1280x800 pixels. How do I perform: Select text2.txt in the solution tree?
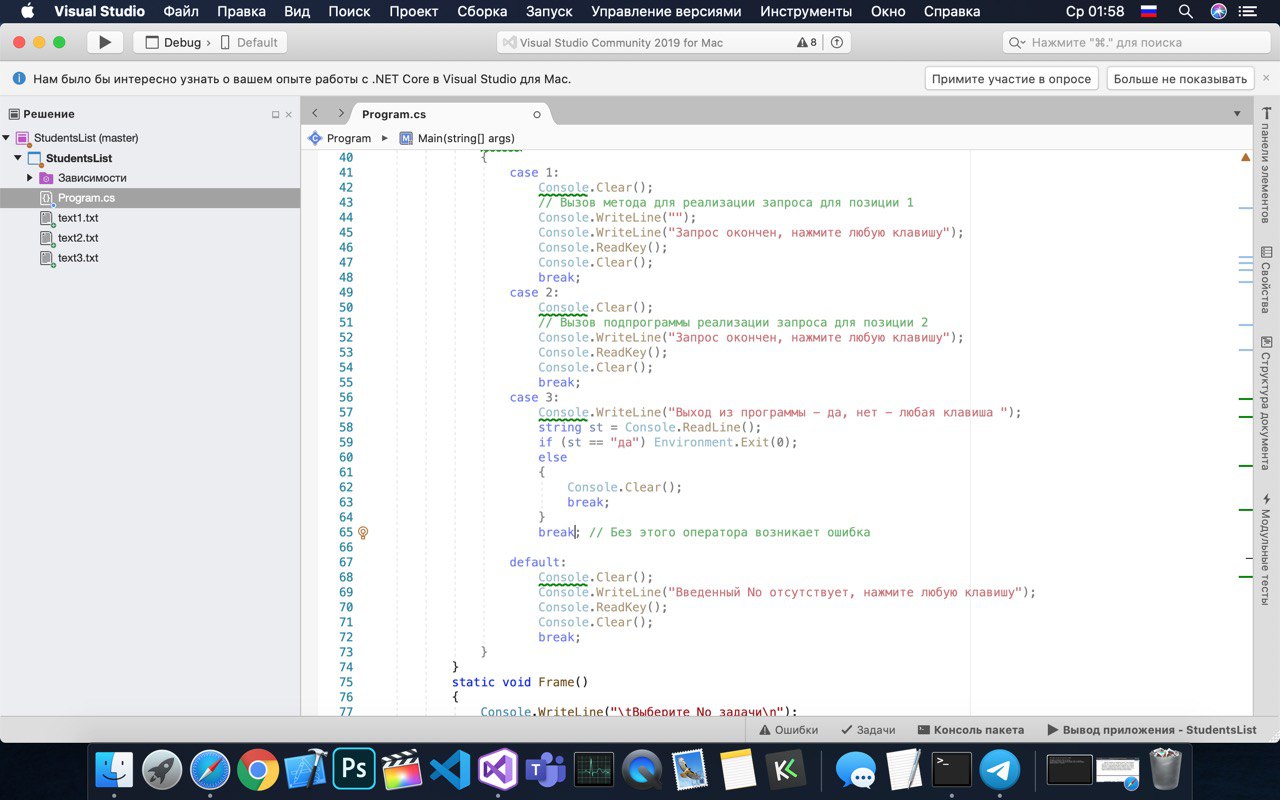point(78,238)
